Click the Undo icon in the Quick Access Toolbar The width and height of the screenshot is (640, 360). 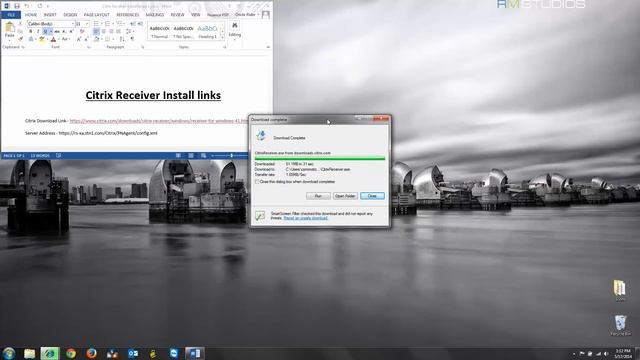pos(27,6)
